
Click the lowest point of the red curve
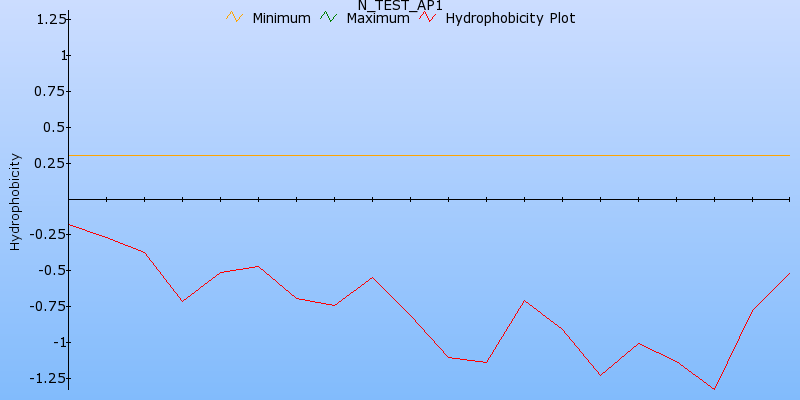[714, 389]
